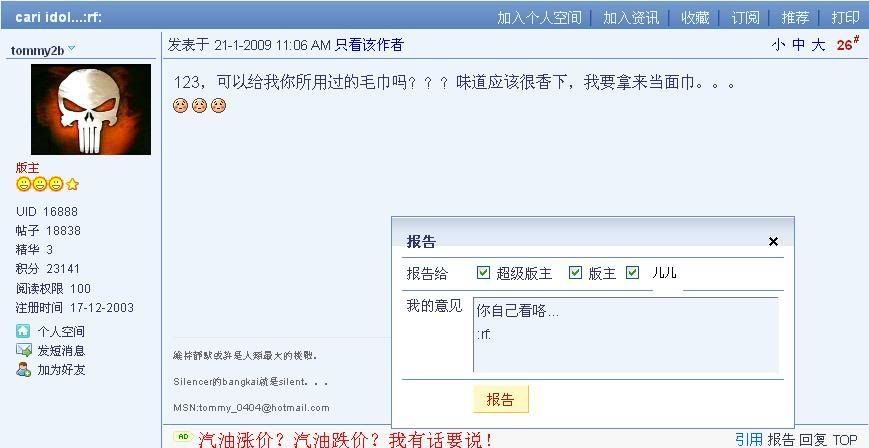
Task: Close the 报告 dialog with X
Action: pyautogui.click(x=774, y=241)
